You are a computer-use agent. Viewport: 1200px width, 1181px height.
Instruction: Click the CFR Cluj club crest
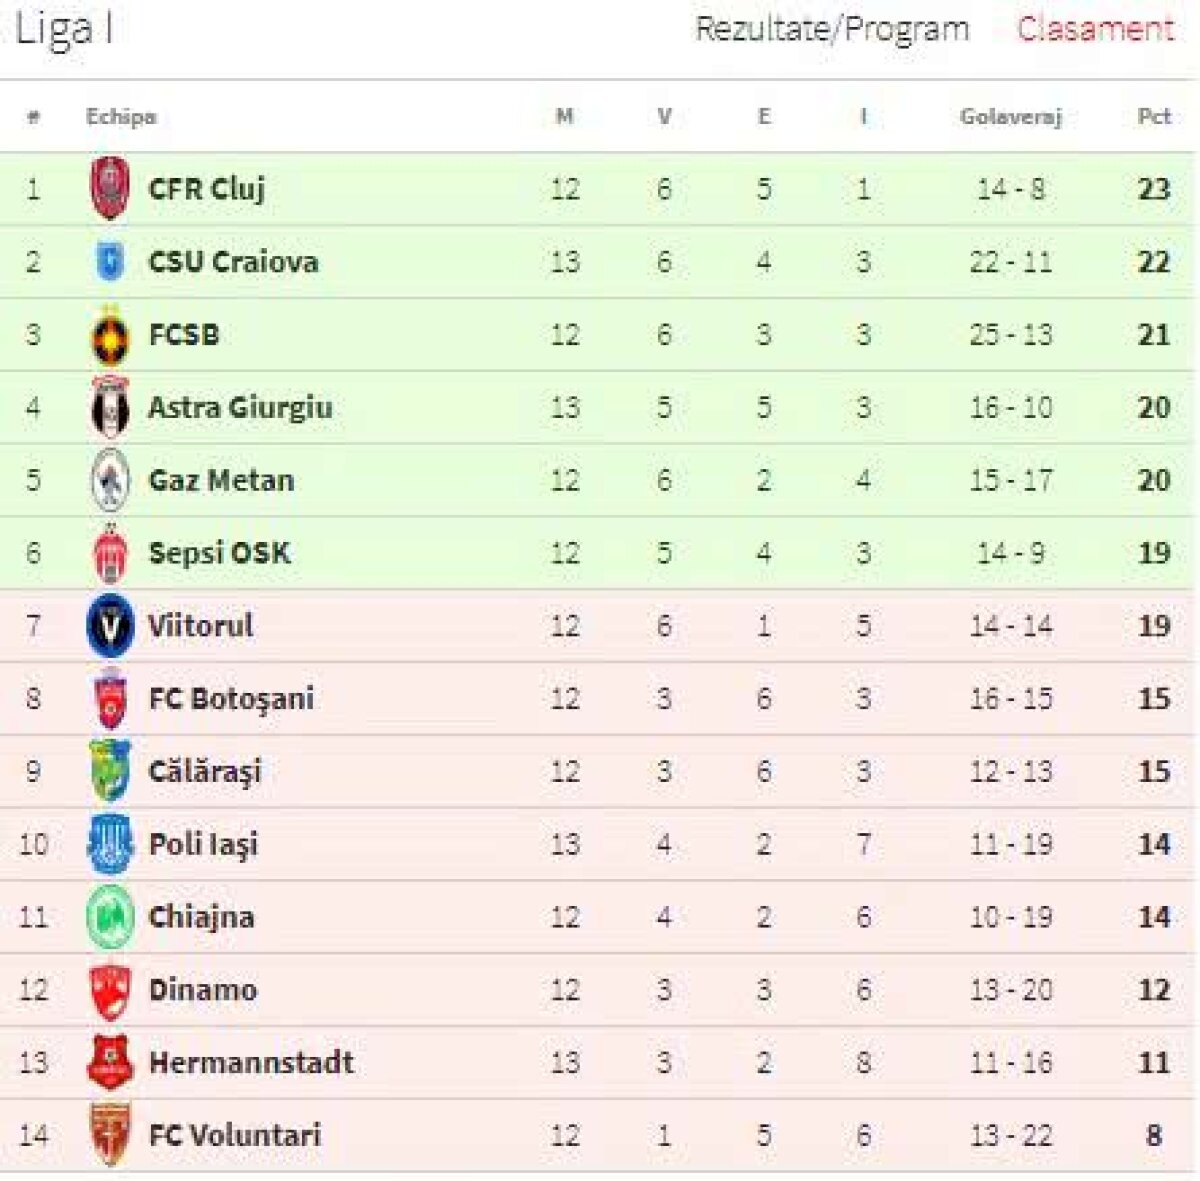click(x=110, y=189)
